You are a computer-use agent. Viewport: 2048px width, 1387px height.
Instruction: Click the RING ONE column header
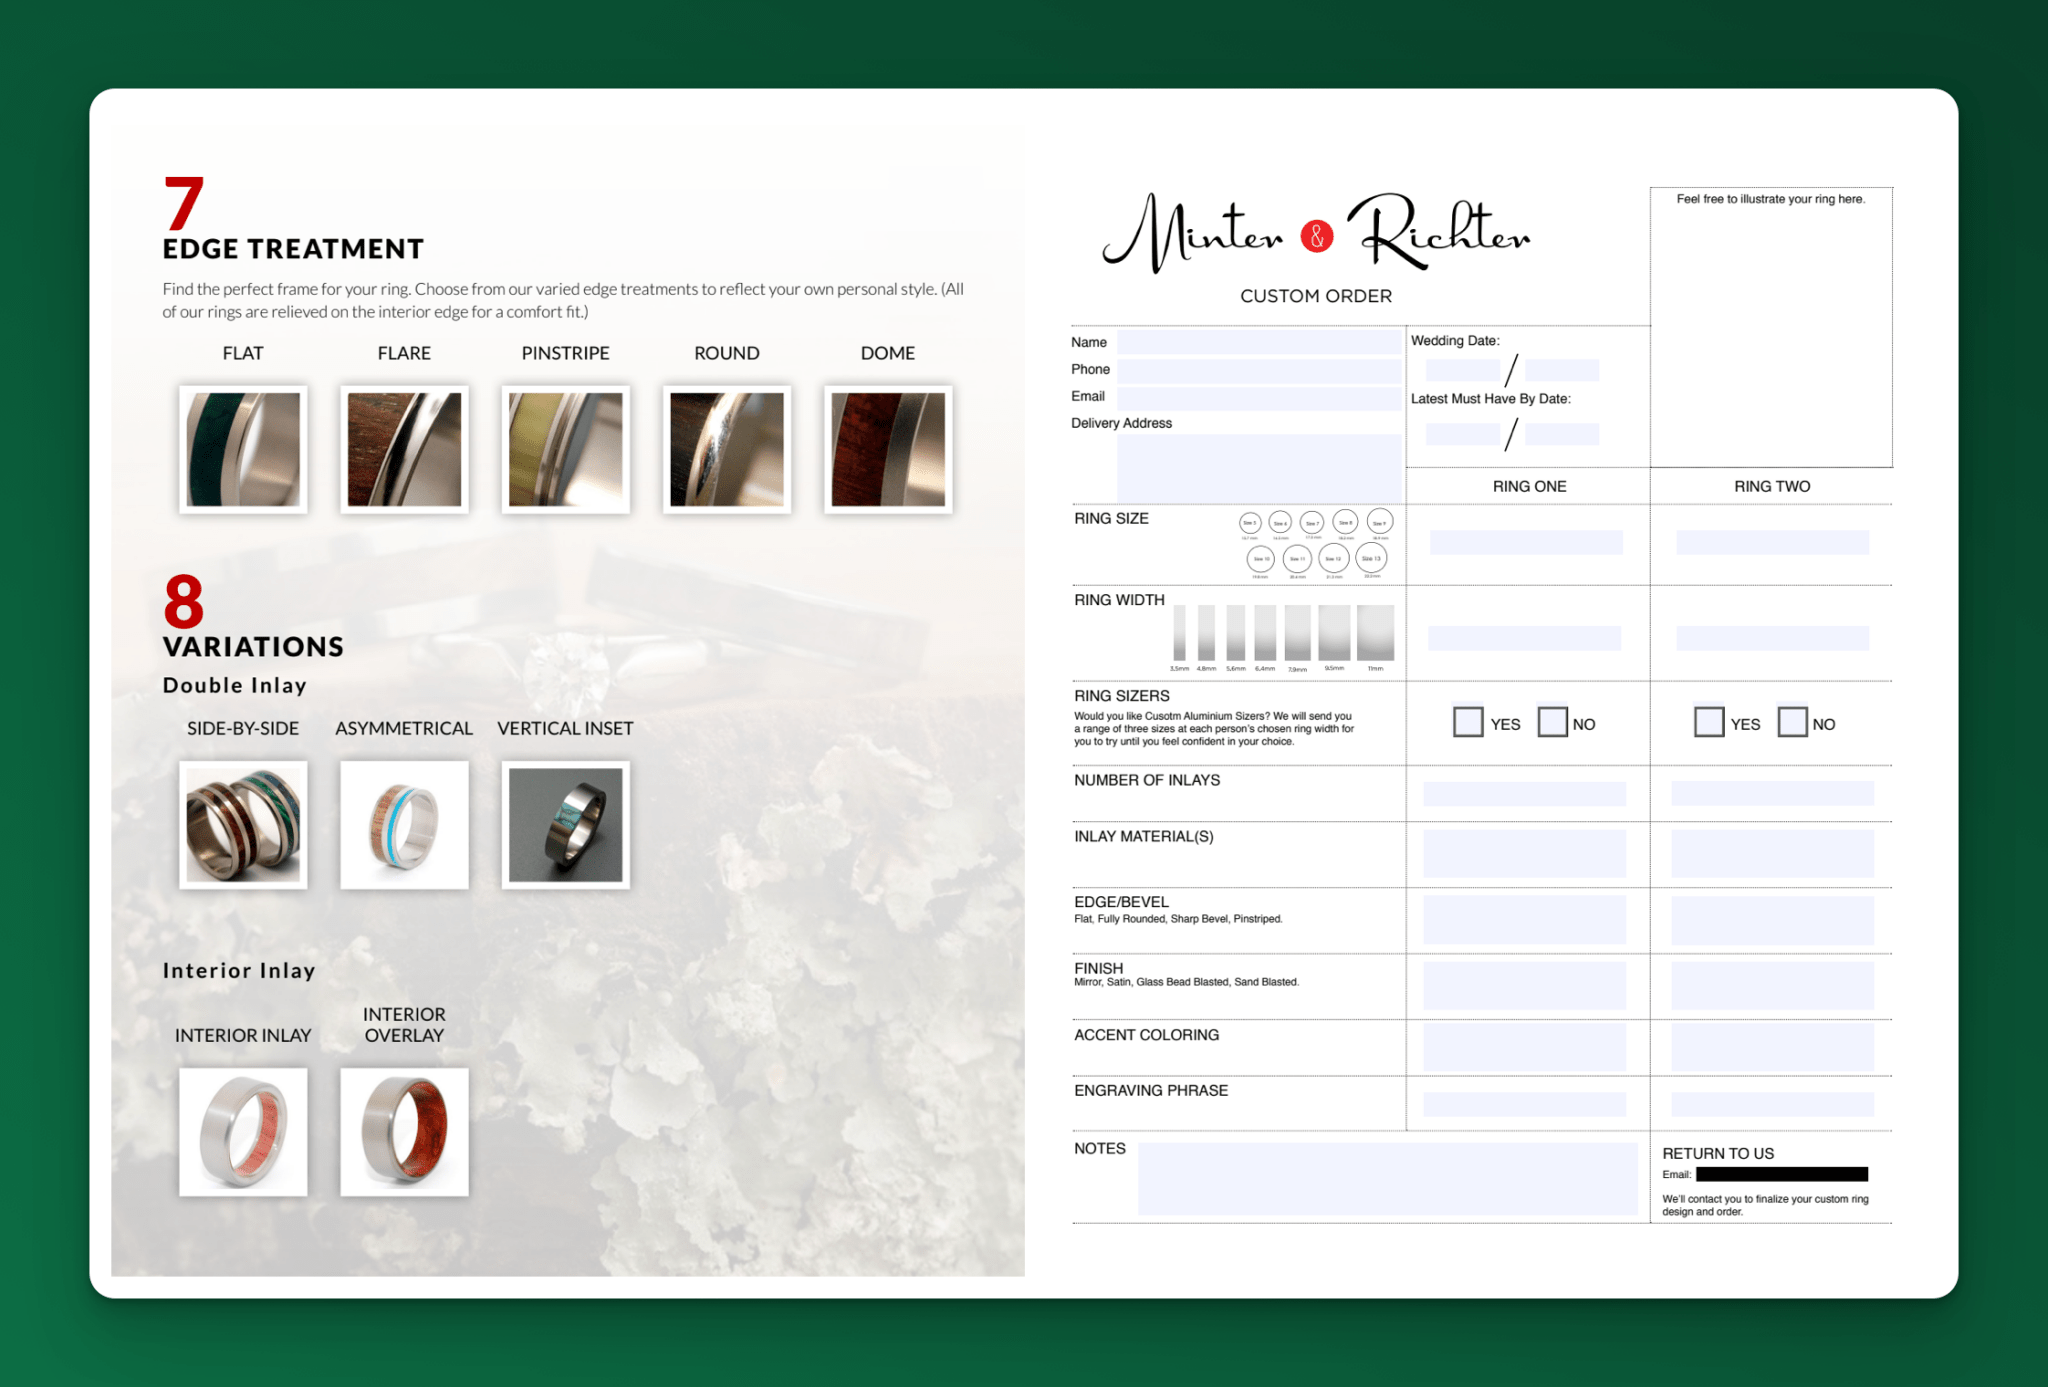tap(1529, 486)
